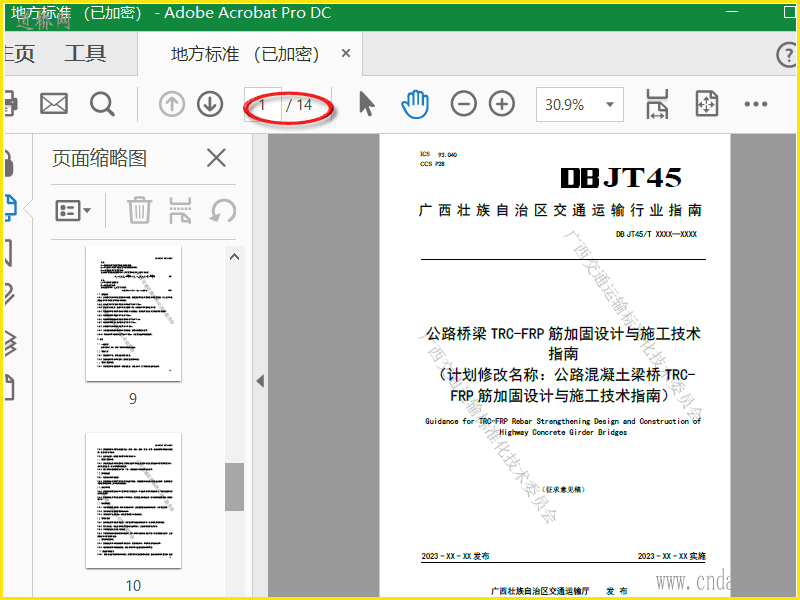Open thumbnails options dropdown menu
Image resolution: width=800 pixels, height=600 pixels.
click(73, 210)
